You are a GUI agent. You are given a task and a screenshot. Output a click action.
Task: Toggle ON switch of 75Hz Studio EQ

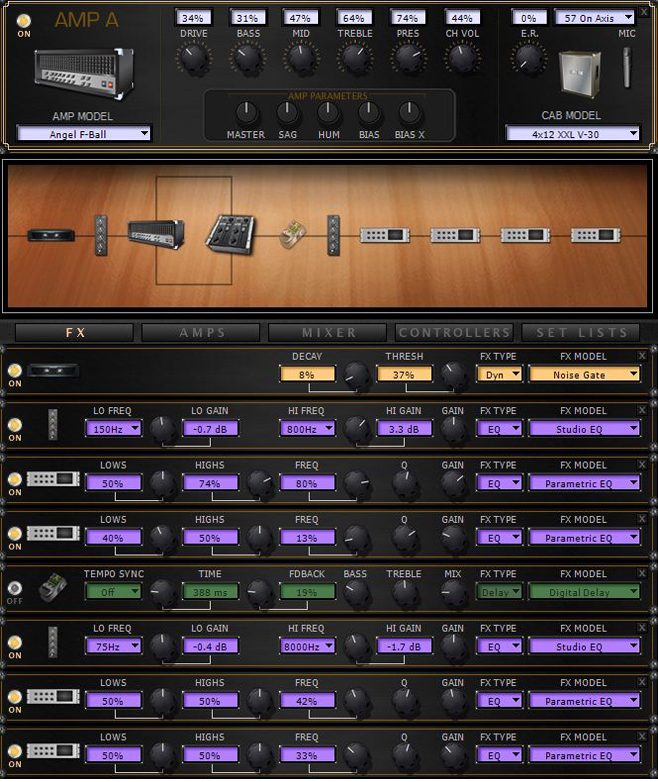(14, 642)
